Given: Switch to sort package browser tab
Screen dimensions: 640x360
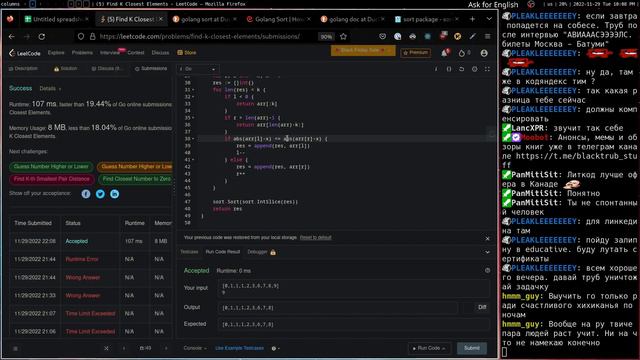Looking at the screenshot, I should click(x=427, y=19).
